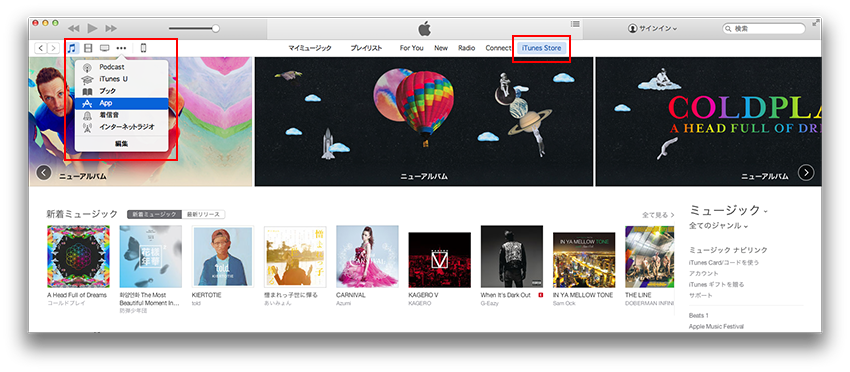Click the iTunes Card/コードを使う link

724,262
